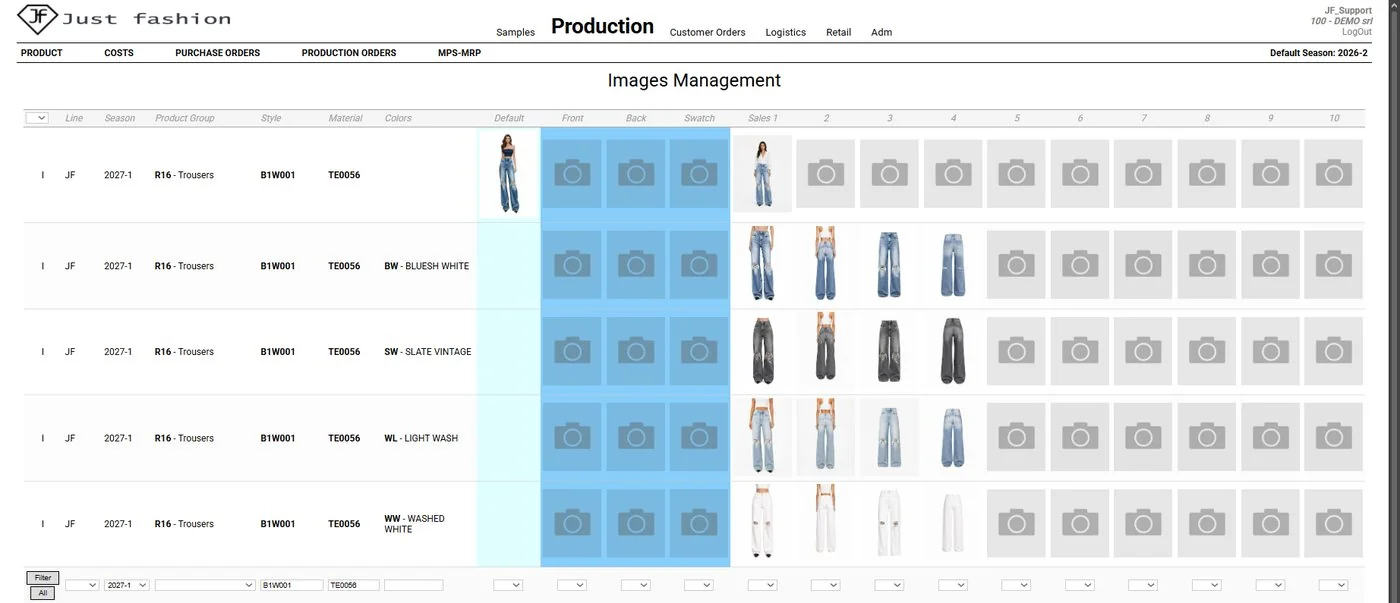Click the All button

click(43, 593)
